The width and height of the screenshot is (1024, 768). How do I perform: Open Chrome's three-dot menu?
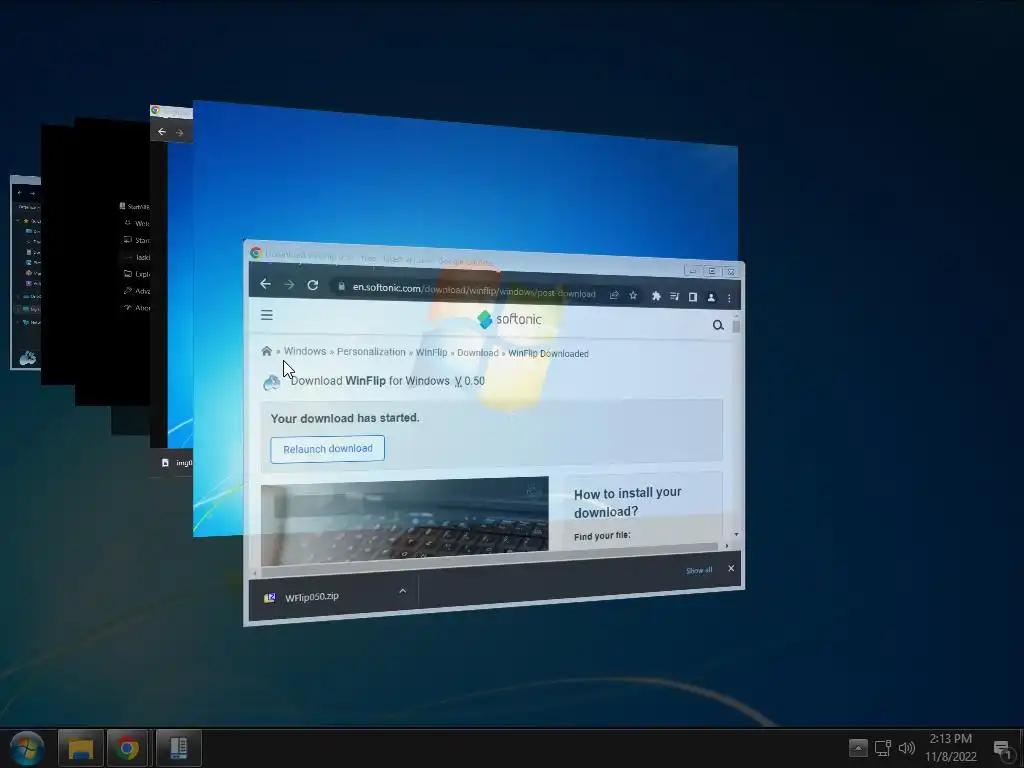(729, 298)
